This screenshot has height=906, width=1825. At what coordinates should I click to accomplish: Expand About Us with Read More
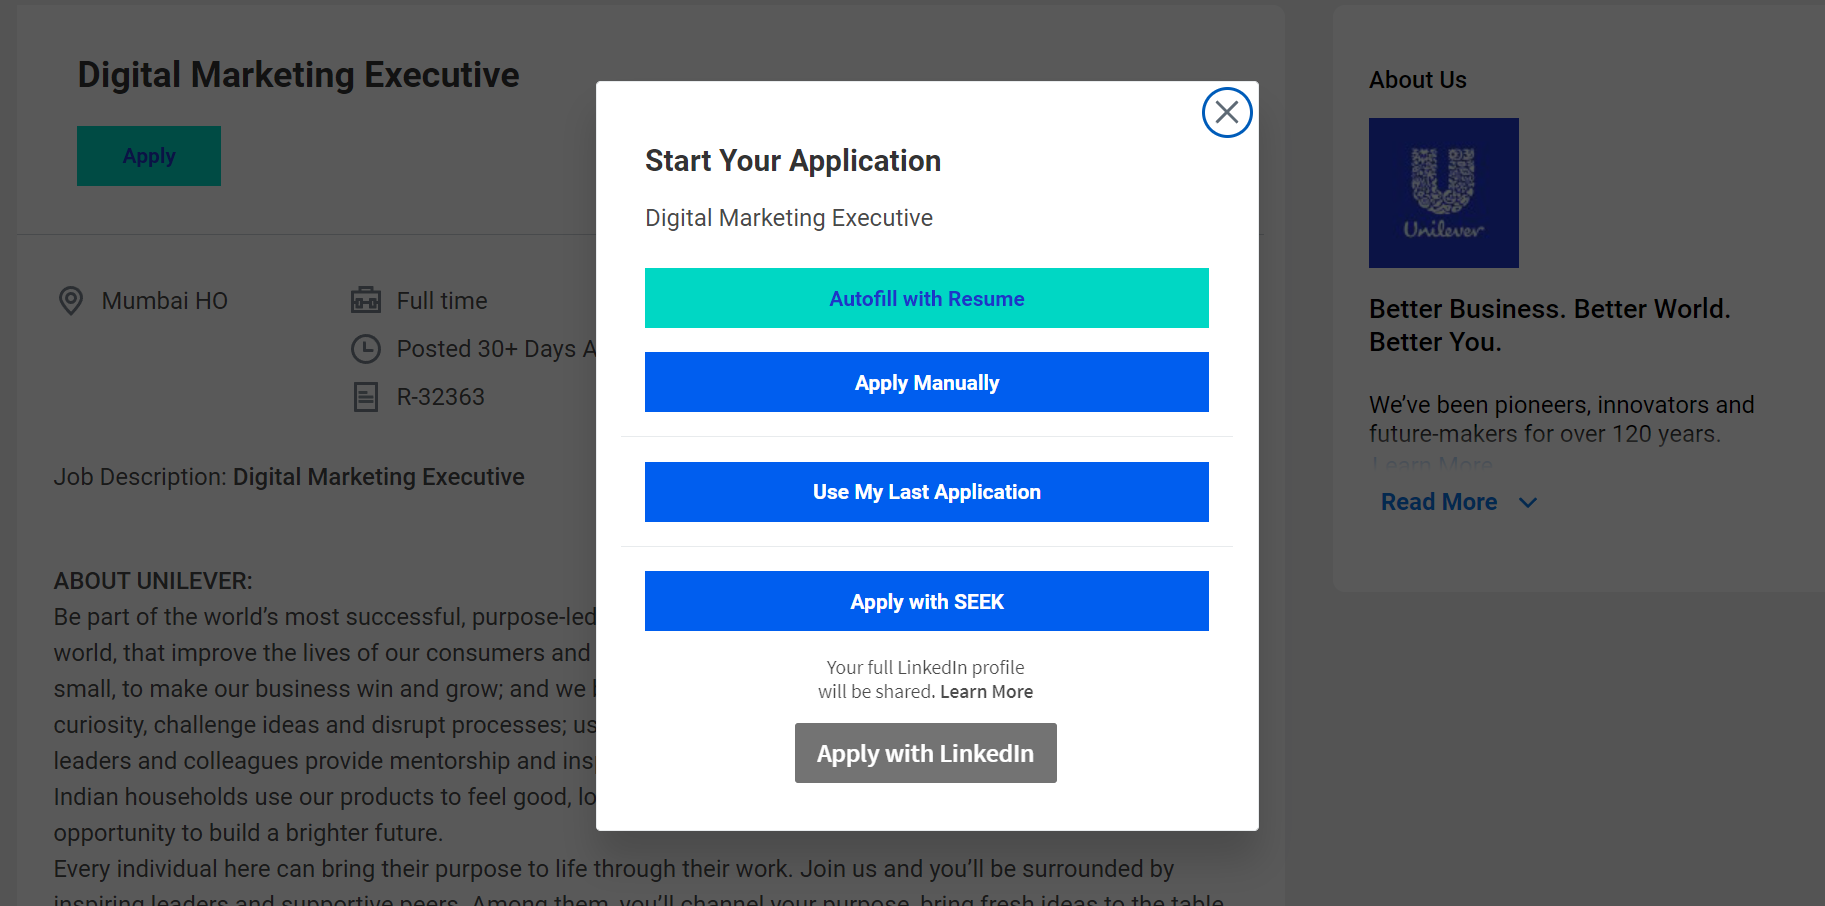(1439, 502)
